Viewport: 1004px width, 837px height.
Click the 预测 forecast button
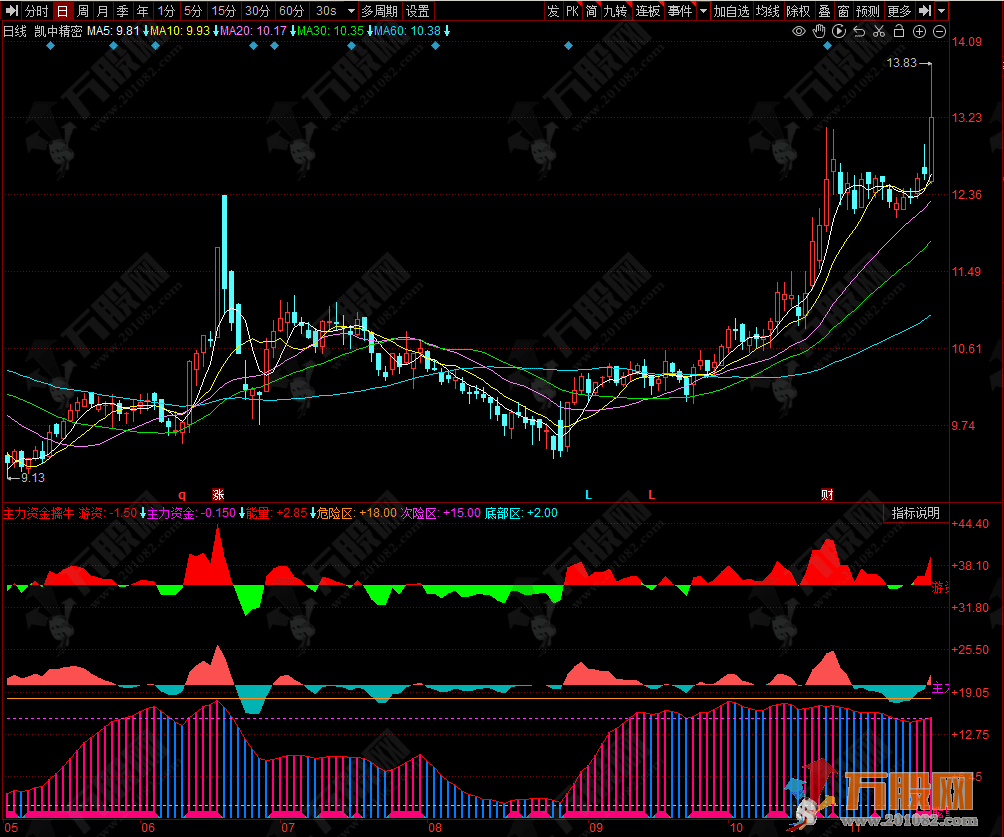[868, 11]
